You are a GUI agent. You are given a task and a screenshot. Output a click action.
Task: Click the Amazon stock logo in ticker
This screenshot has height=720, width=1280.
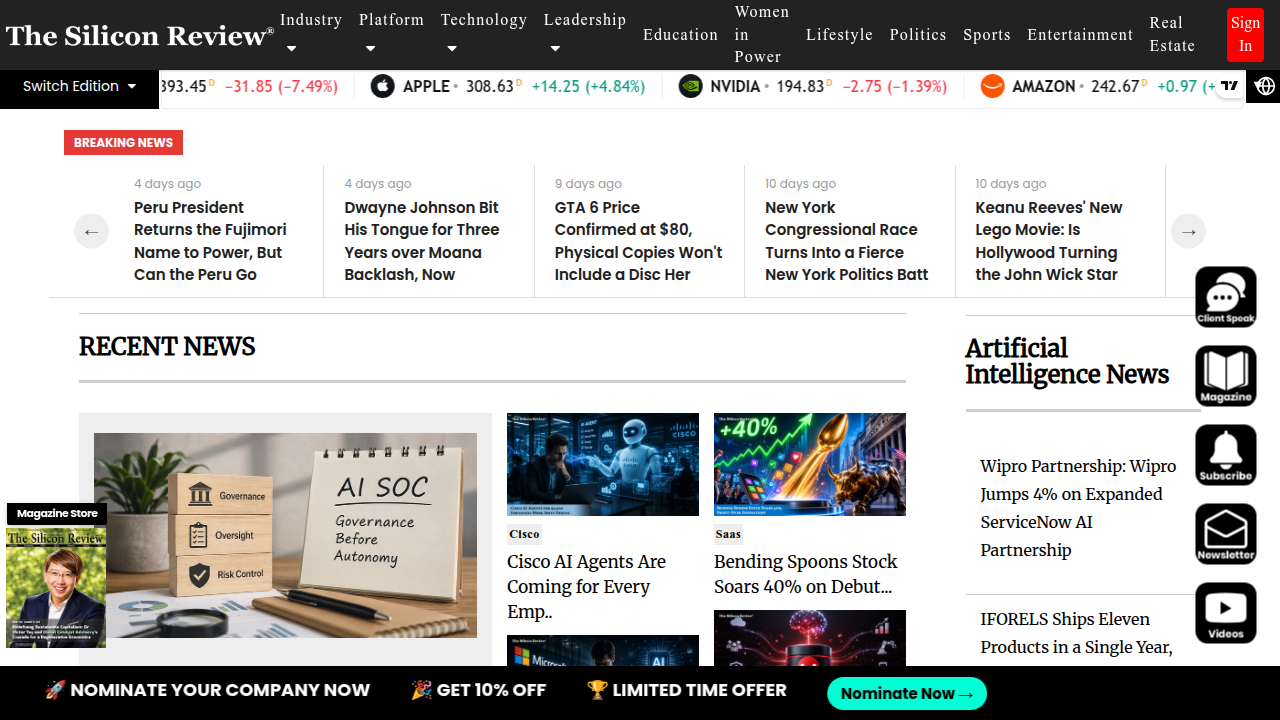[x=992, y=86]
